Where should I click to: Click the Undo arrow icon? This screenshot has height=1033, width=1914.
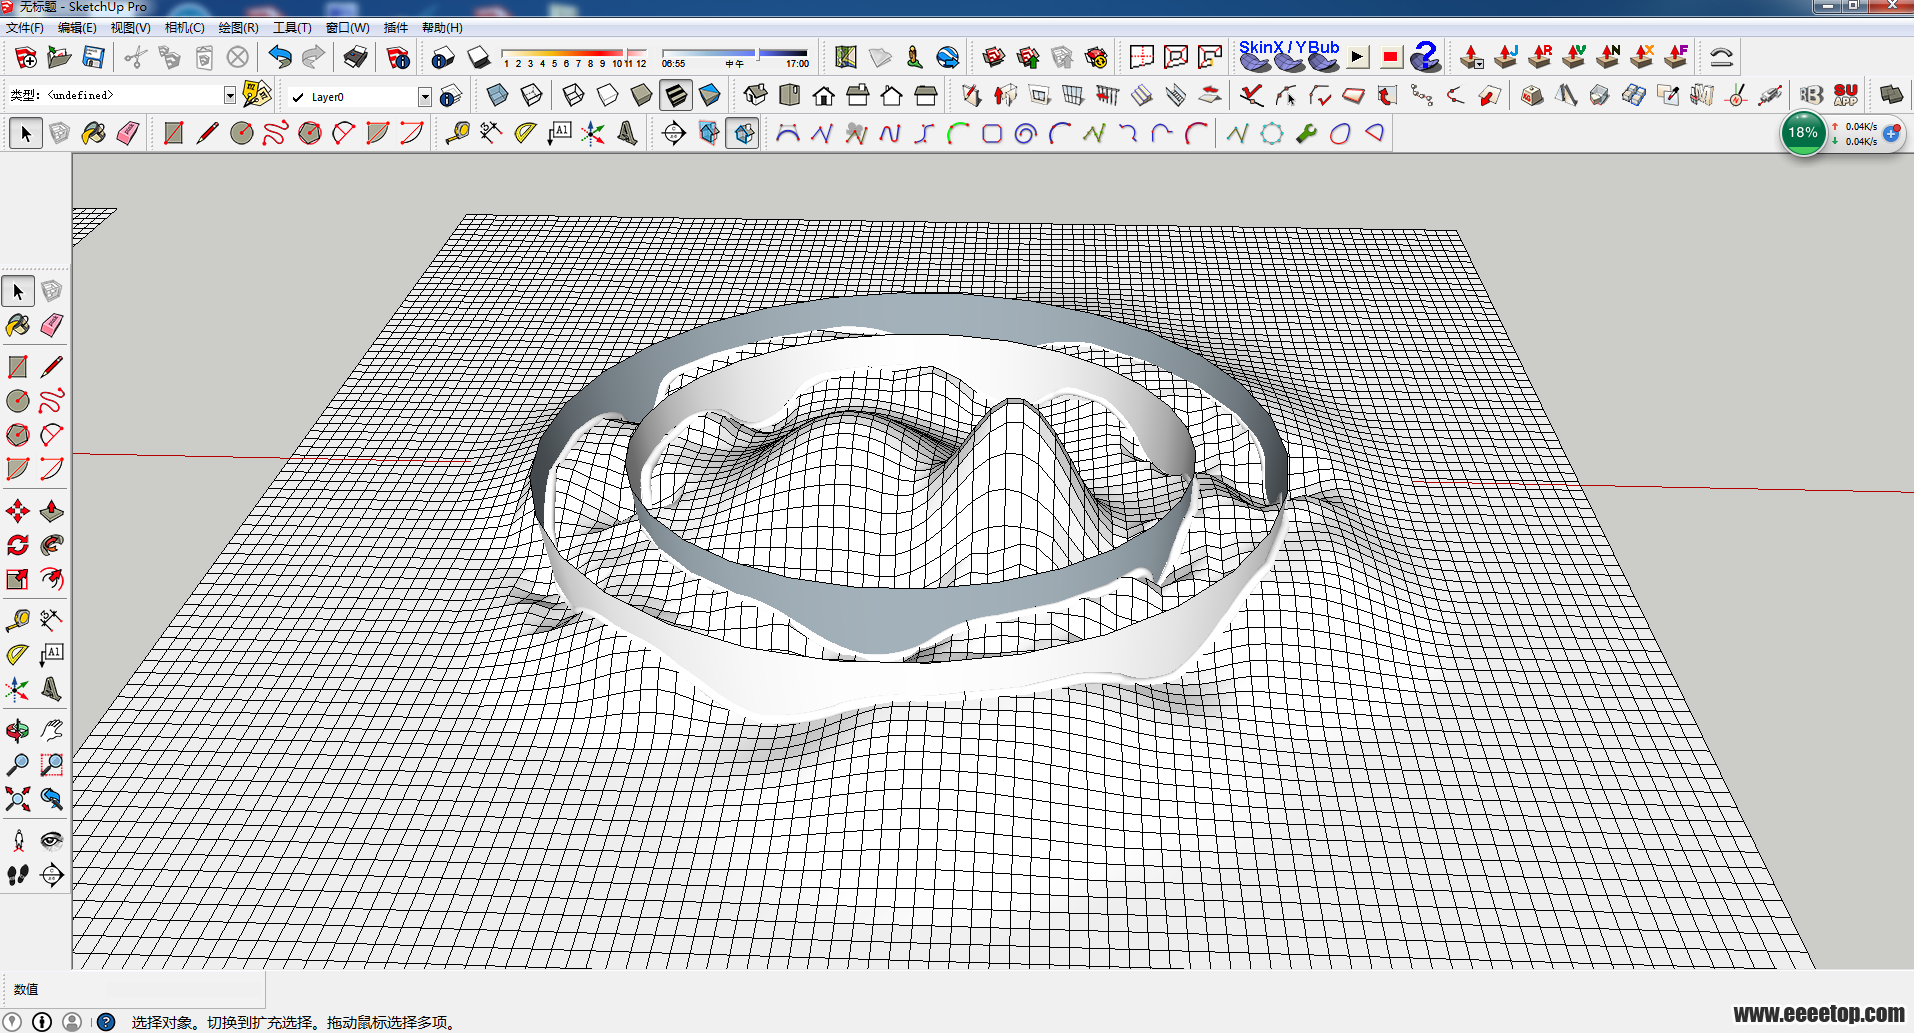[x=280, y=58]
